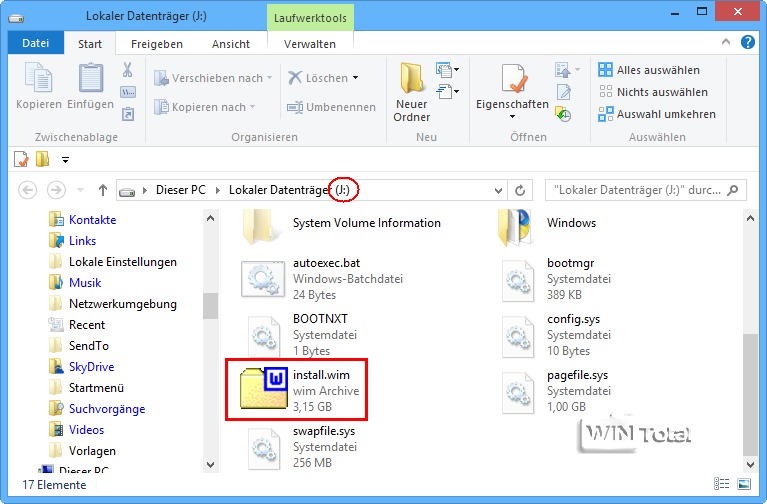The height and width of the screenshot is (504, 767).
Task: Switch to the Verwalten tab
Action: (310, 44)
